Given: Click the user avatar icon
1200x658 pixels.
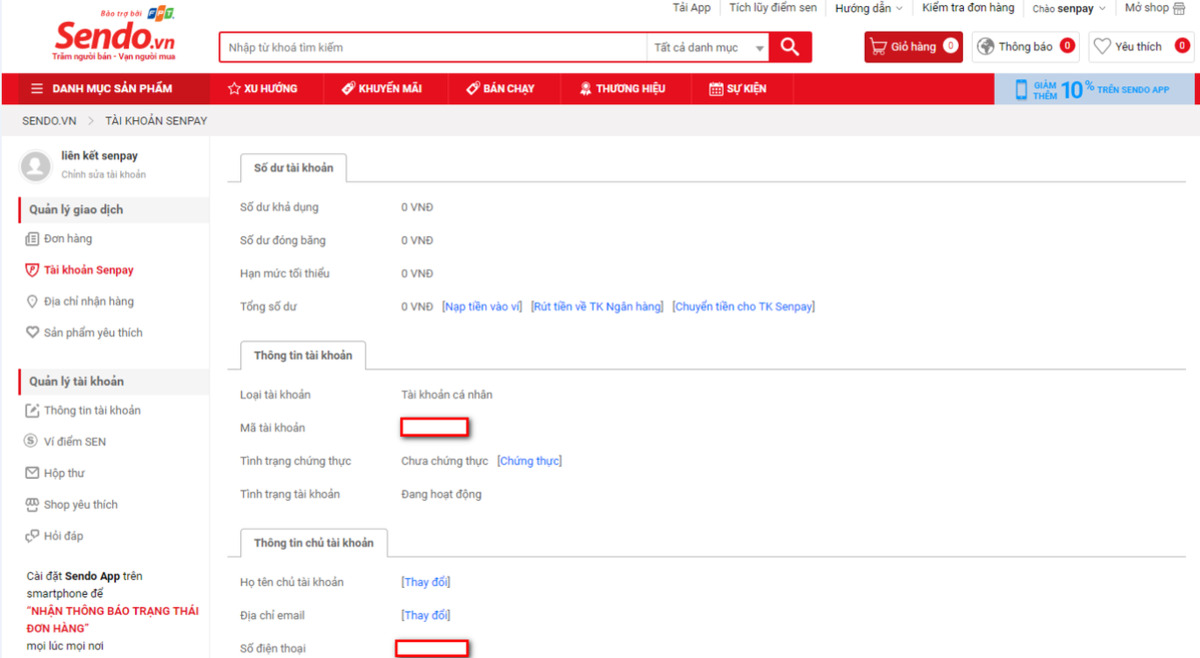Looking at the screenshot, I should click(x=36, y=166).
